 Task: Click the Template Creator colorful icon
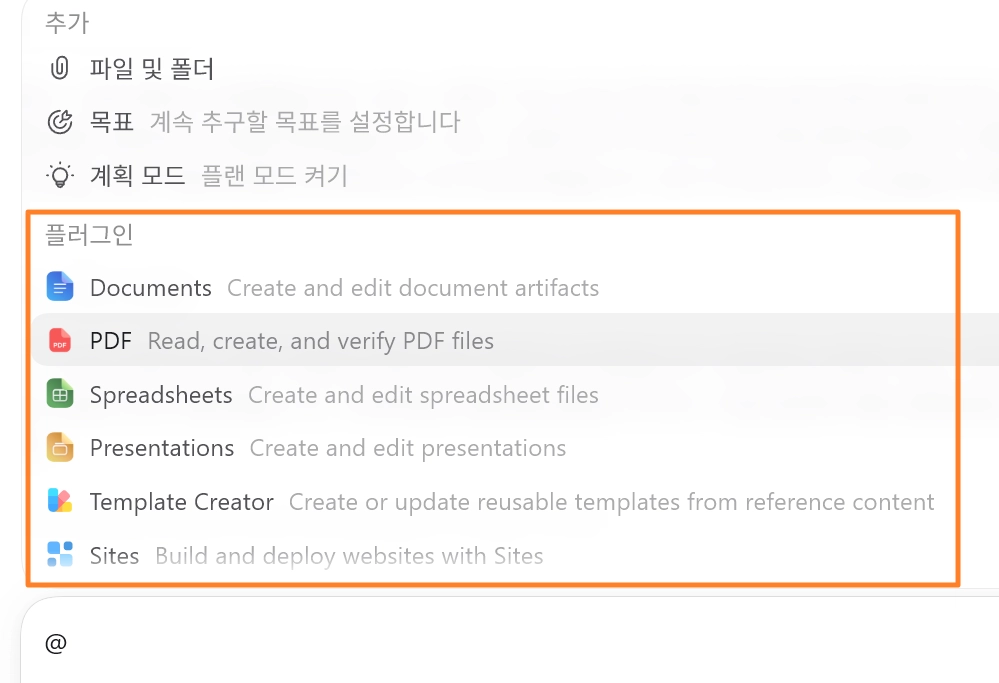(60, 501)
